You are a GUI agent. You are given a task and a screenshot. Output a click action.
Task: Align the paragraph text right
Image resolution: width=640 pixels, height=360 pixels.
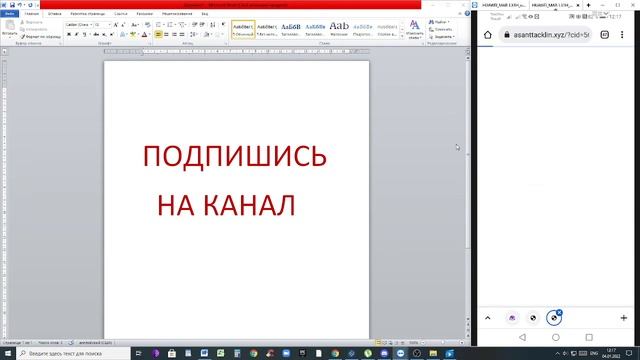tap(174, 35)
